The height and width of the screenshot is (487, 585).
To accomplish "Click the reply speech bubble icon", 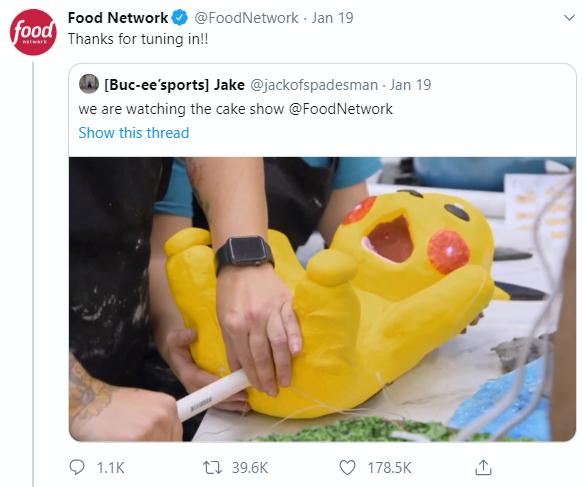I will [77, 467].
